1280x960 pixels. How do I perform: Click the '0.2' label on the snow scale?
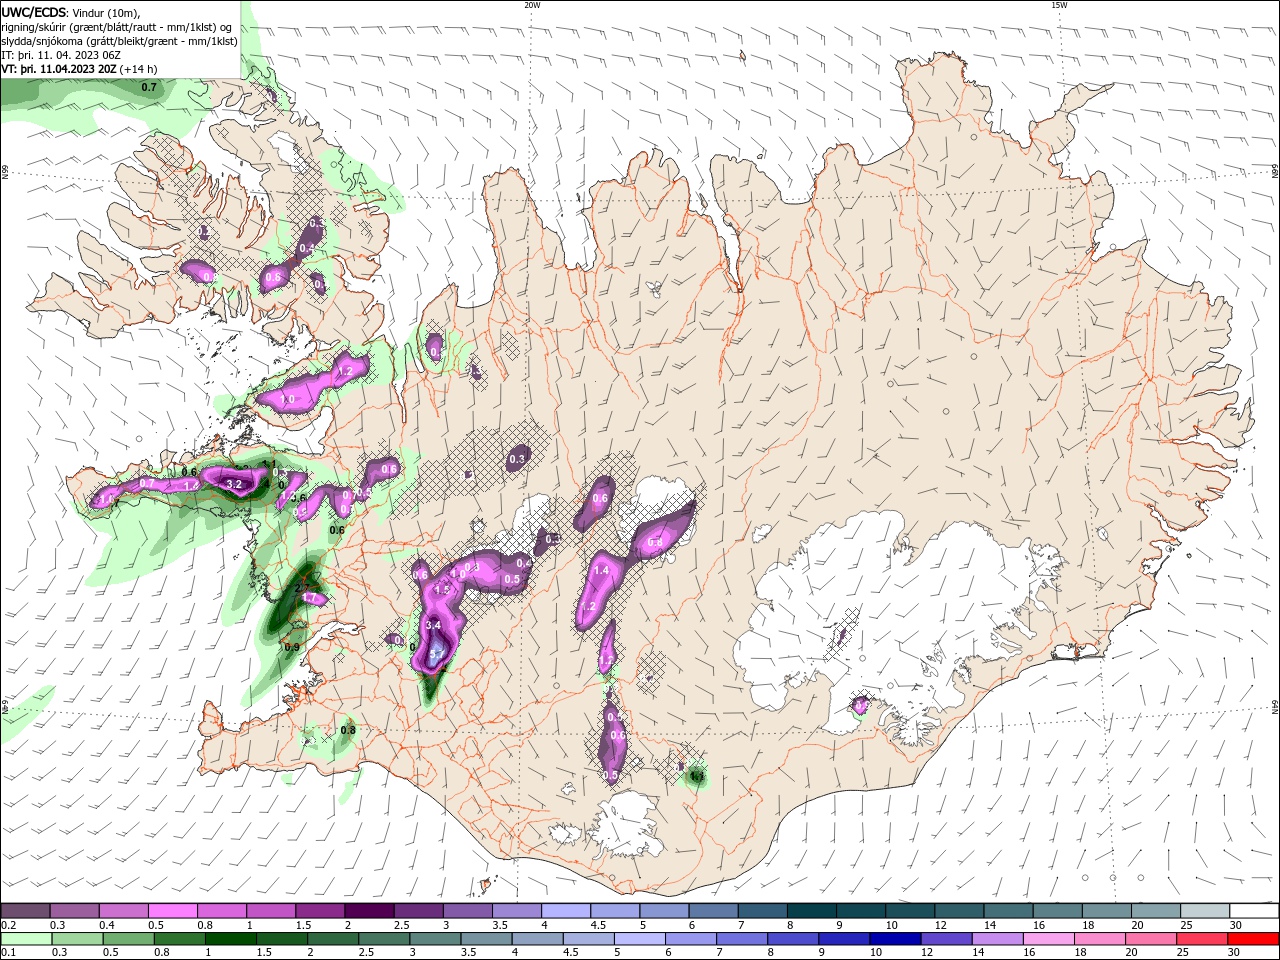tap(9, 925)
